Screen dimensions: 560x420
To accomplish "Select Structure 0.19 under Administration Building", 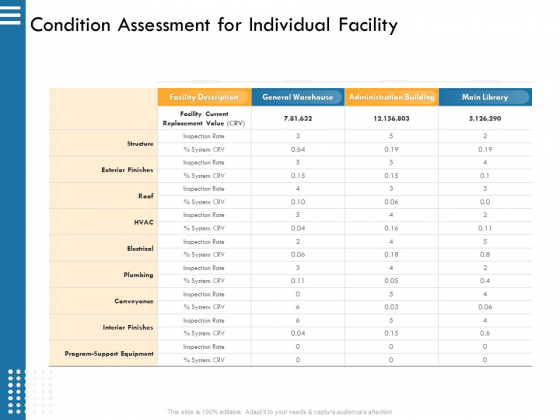I will click(x=391, y=150).
